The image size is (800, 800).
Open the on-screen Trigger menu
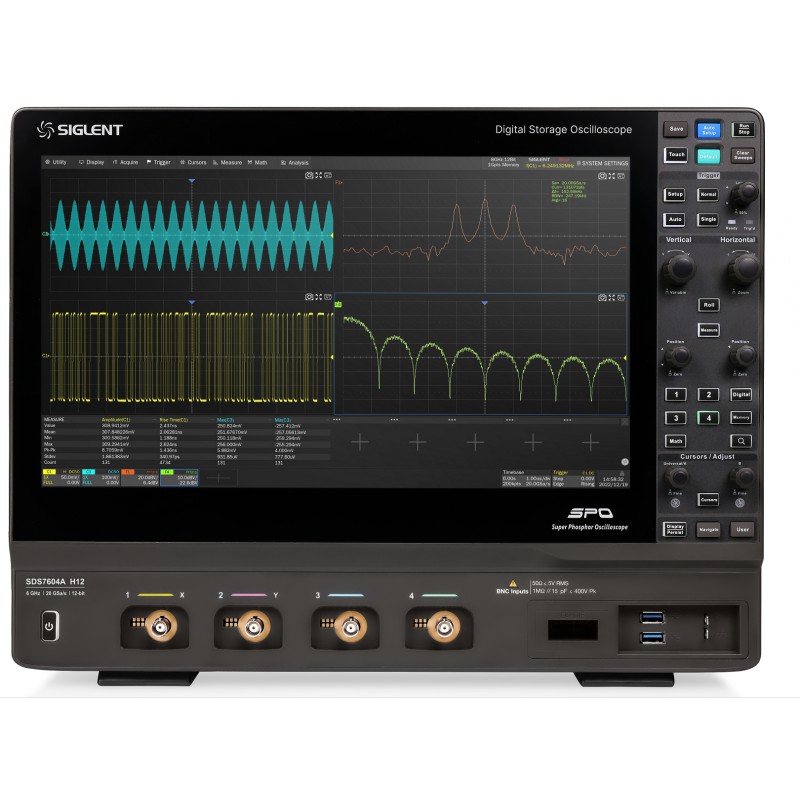[159, 162]
